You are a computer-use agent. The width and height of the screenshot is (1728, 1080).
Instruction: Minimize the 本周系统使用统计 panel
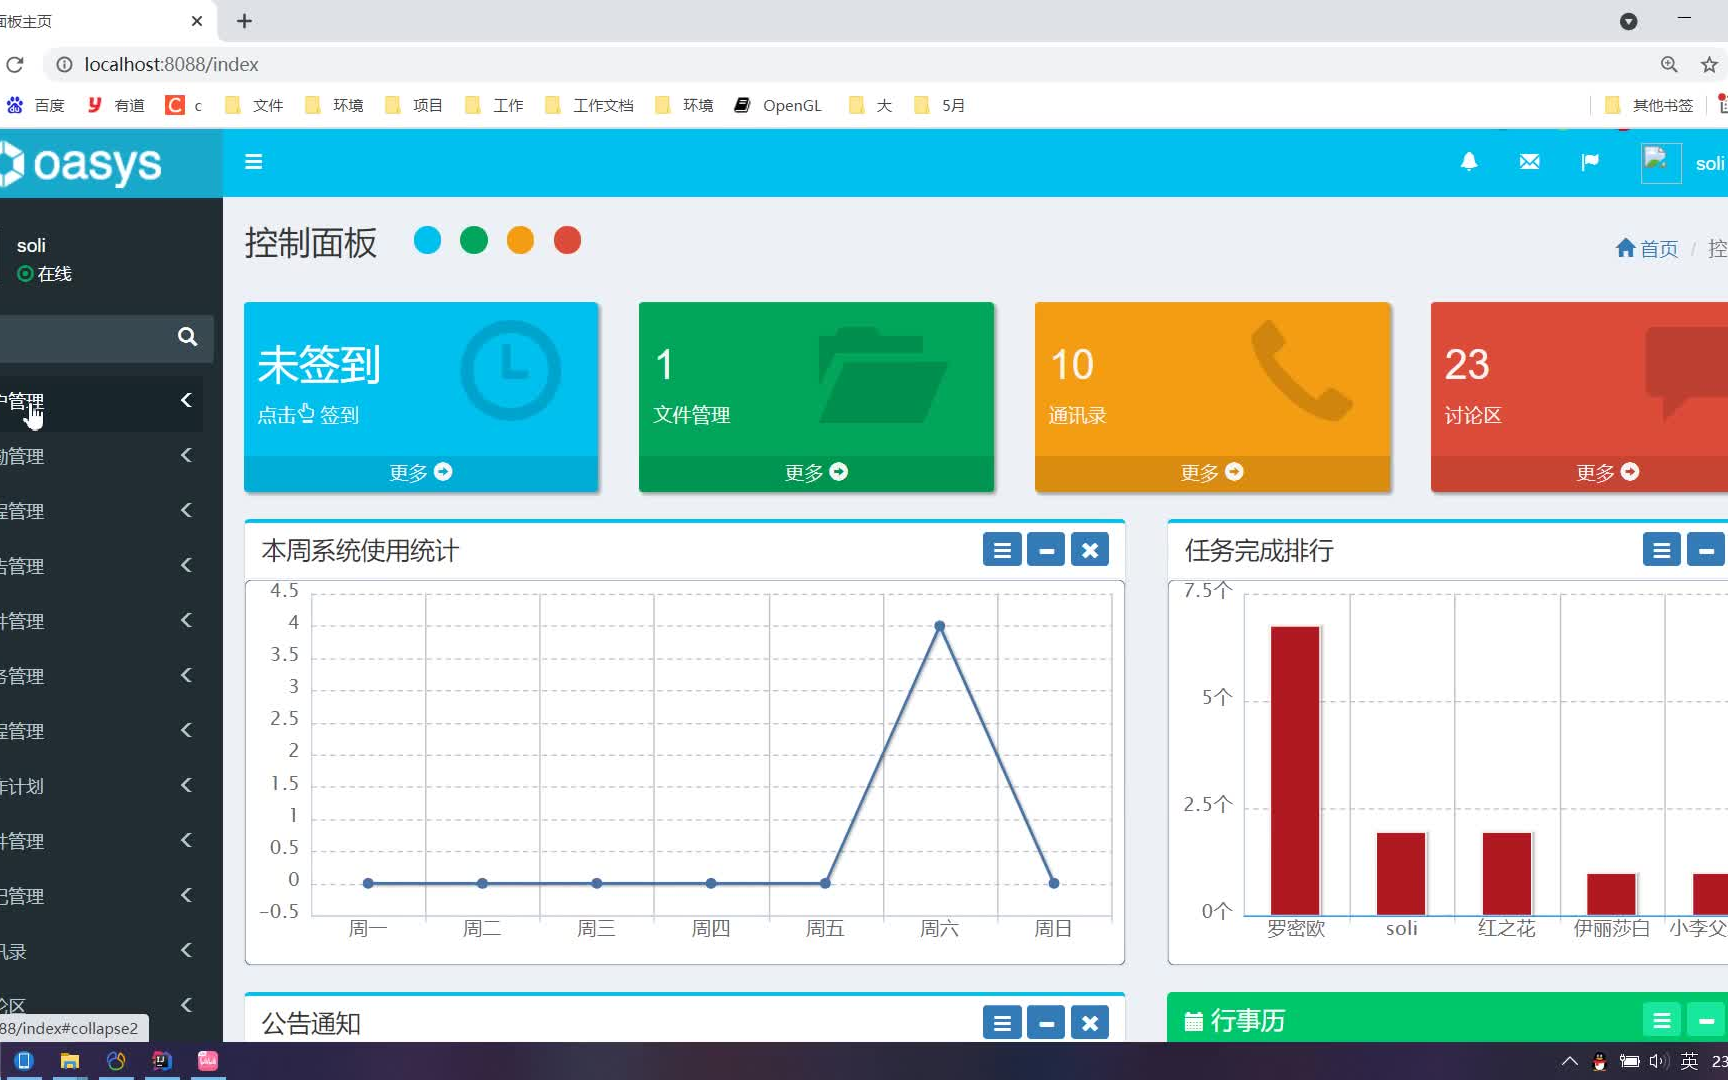coord(1046,550)
